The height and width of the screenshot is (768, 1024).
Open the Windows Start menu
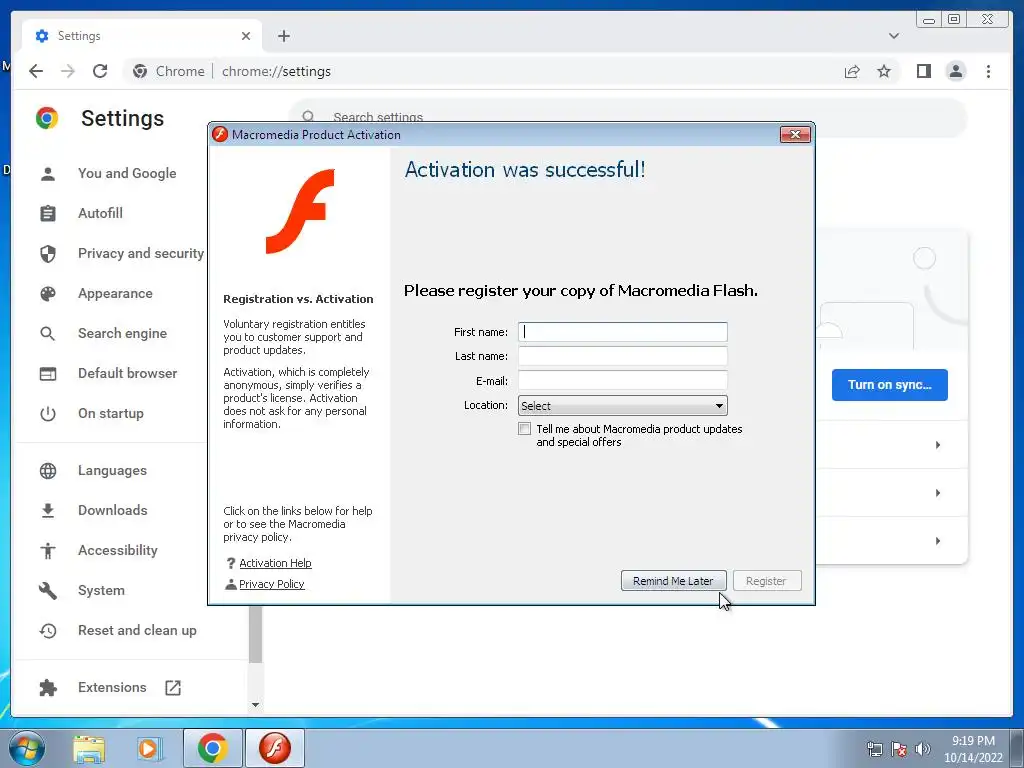(x=27, y=748)
